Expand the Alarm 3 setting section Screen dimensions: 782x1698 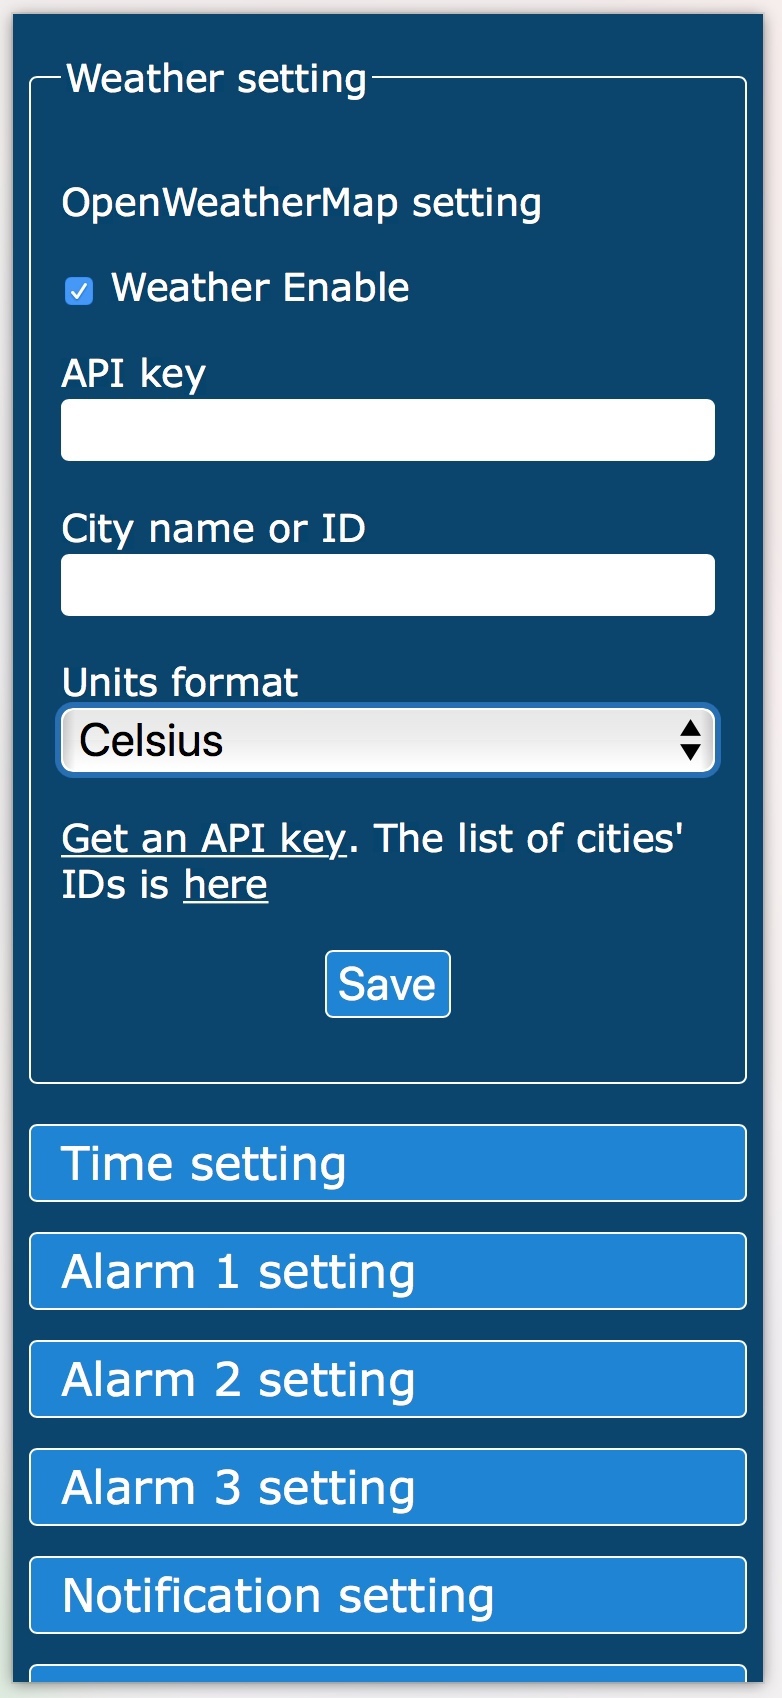click(388, 1487)
